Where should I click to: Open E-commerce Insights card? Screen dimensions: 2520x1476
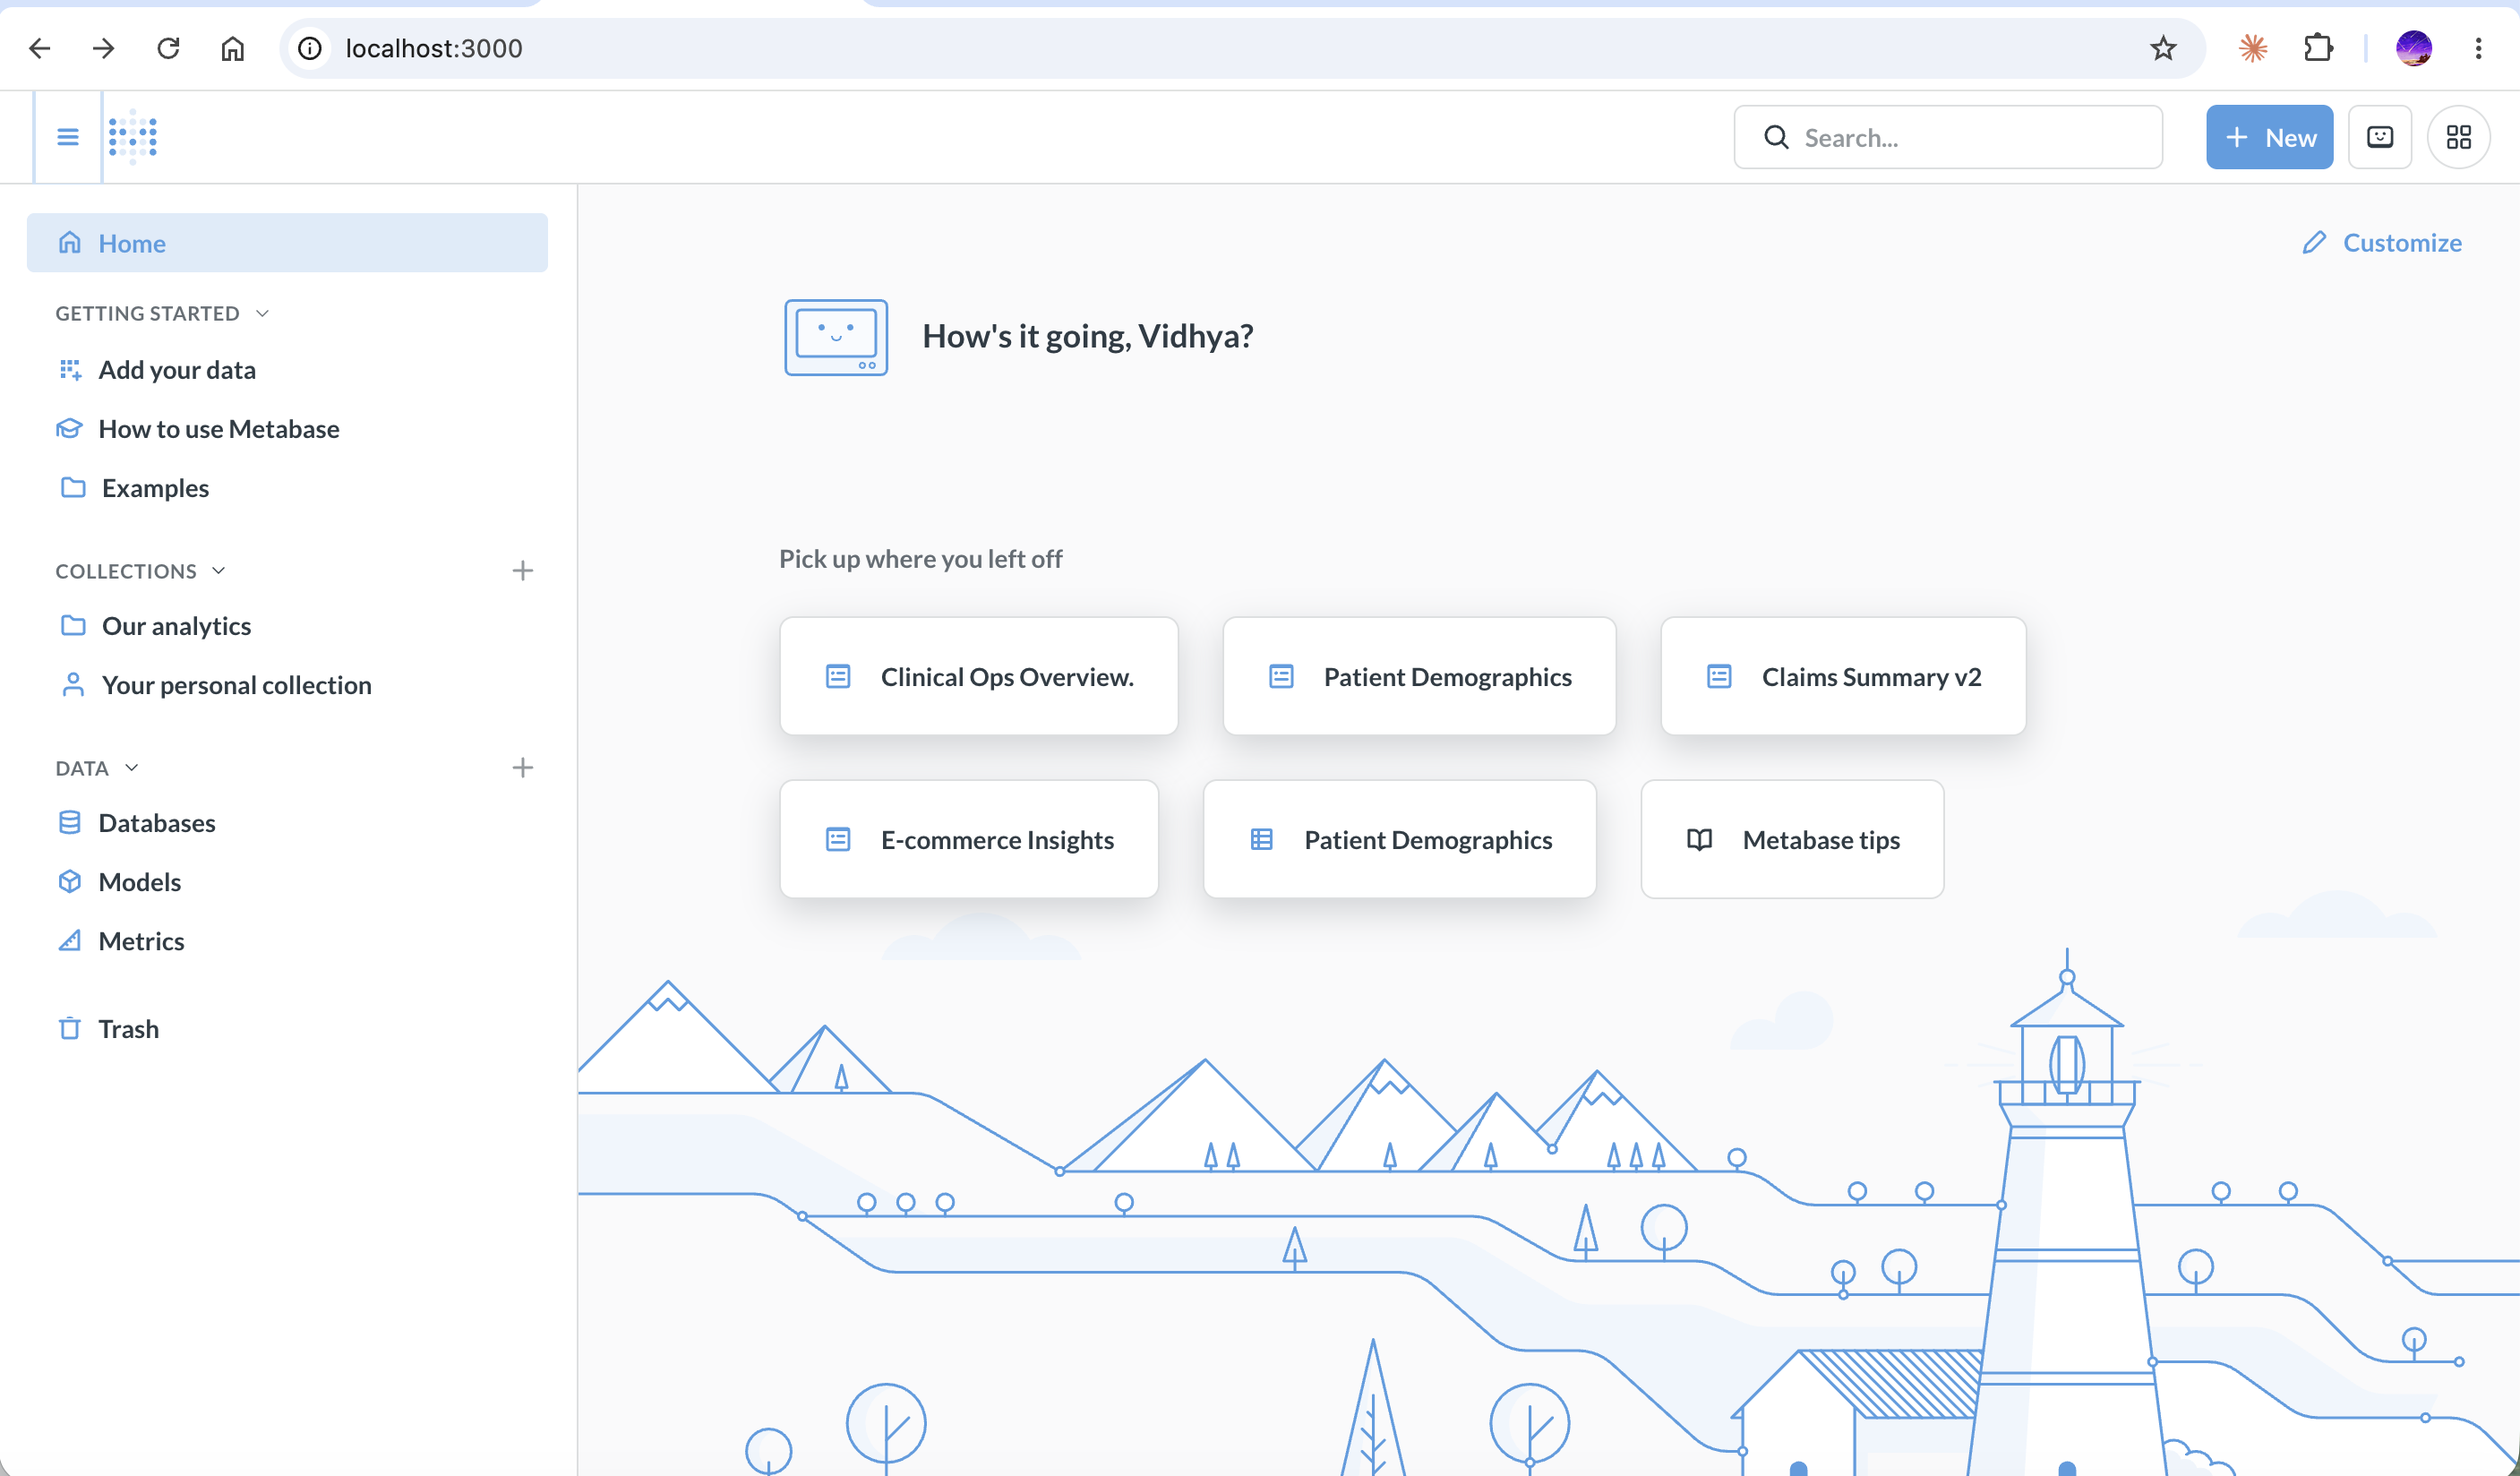tap(969, 840)
